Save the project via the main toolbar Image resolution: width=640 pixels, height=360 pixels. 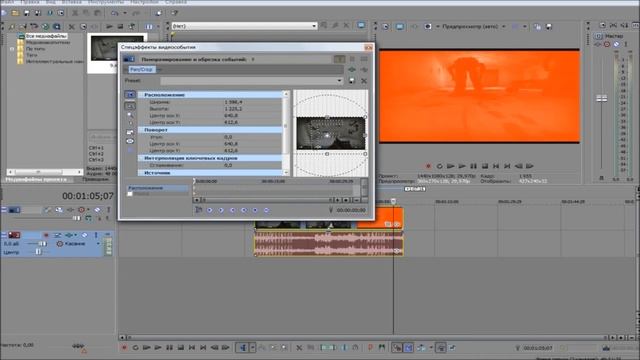[x=27, y=13]
